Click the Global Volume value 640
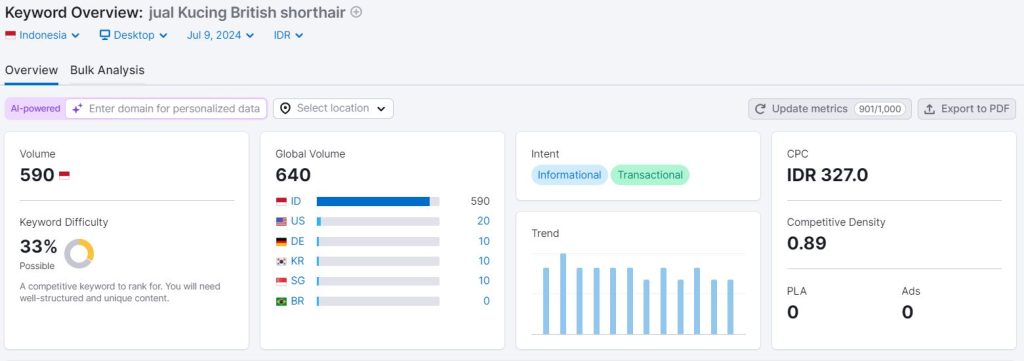Screen dimensions: 1024x361 (x=293, y=175)
